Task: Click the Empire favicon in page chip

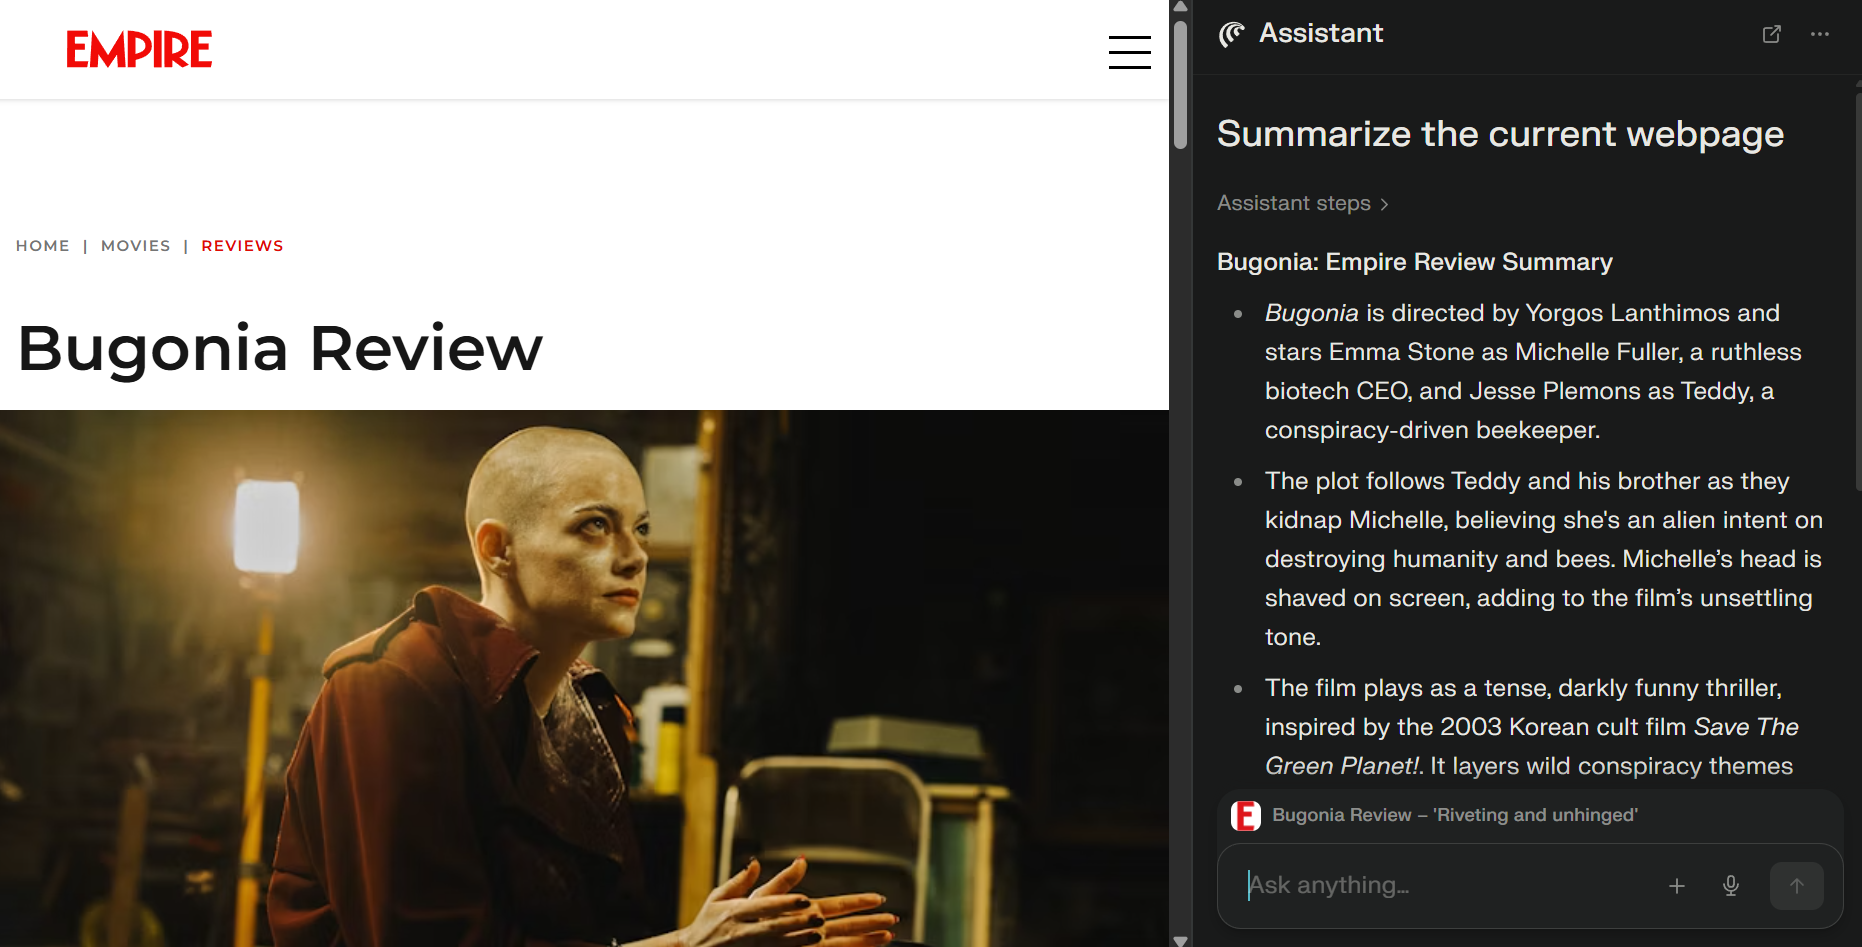Action: pyautogui.click(x=1246, y=816)
